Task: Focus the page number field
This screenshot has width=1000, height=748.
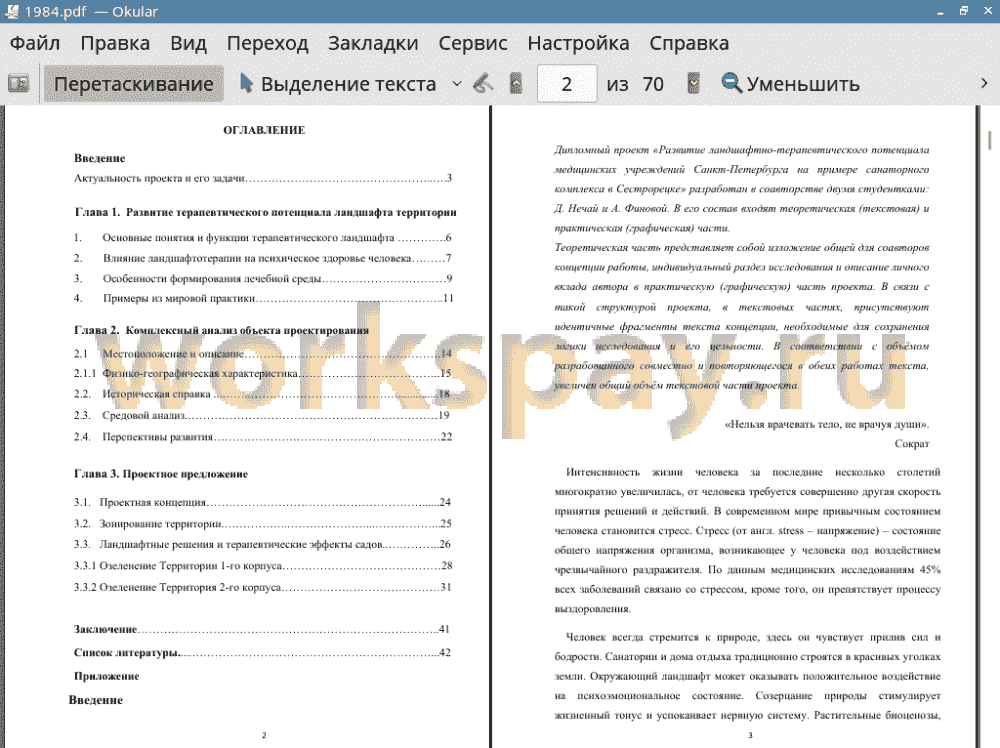Action: point(567,84)
